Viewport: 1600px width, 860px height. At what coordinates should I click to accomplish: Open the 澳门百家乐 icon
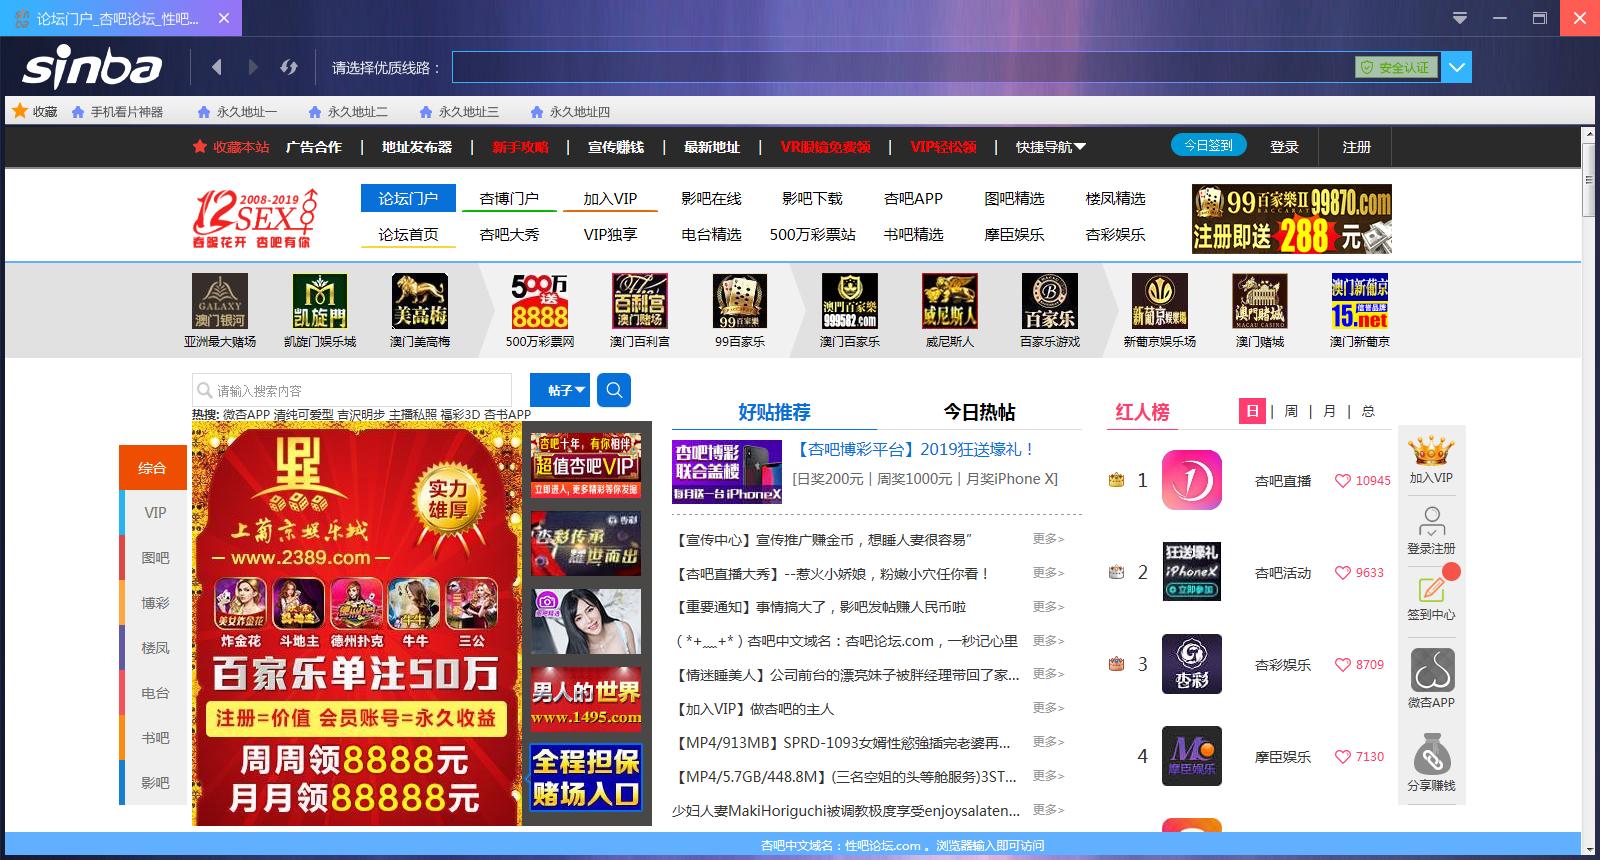(x=850, y=301)
